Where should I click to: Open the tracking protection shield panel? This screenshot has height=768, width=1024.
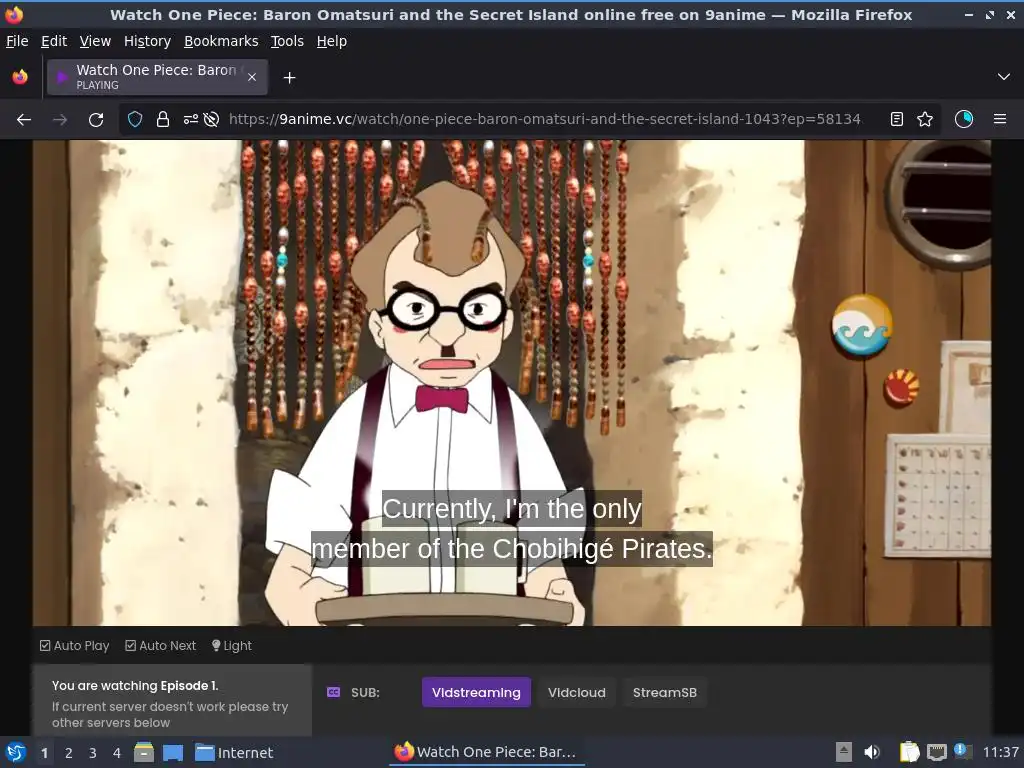[135, 120]
